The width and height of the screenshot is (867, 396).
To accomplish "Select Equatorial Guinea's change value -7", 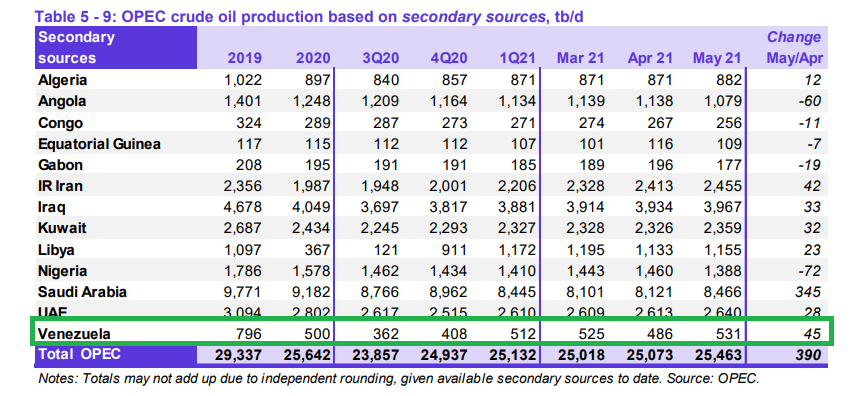I will point(813,144).
